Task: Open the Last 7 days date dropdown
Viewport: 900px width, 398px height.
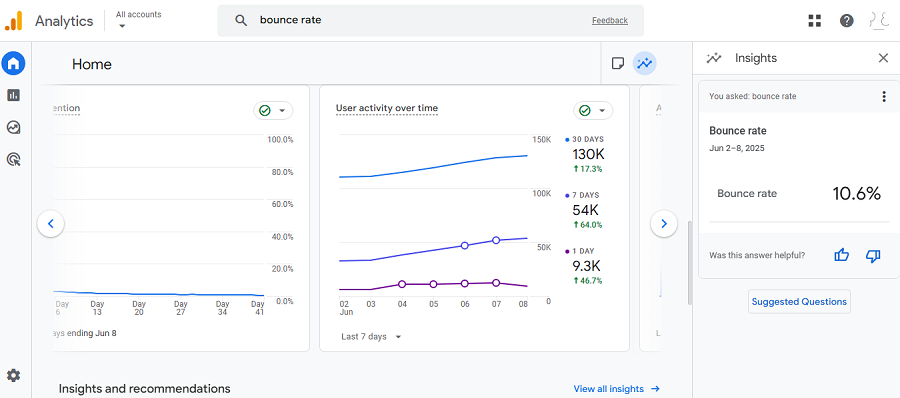Action: coord(371,337)
